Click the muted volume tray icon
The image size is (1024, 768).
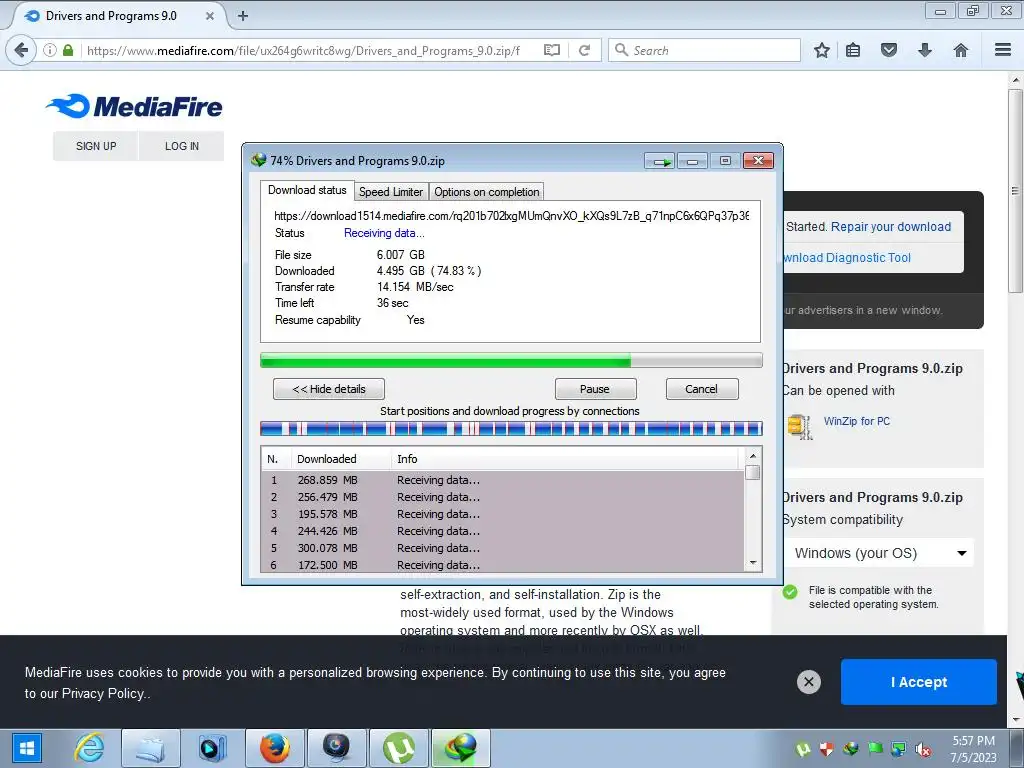[x=923, y=749]
